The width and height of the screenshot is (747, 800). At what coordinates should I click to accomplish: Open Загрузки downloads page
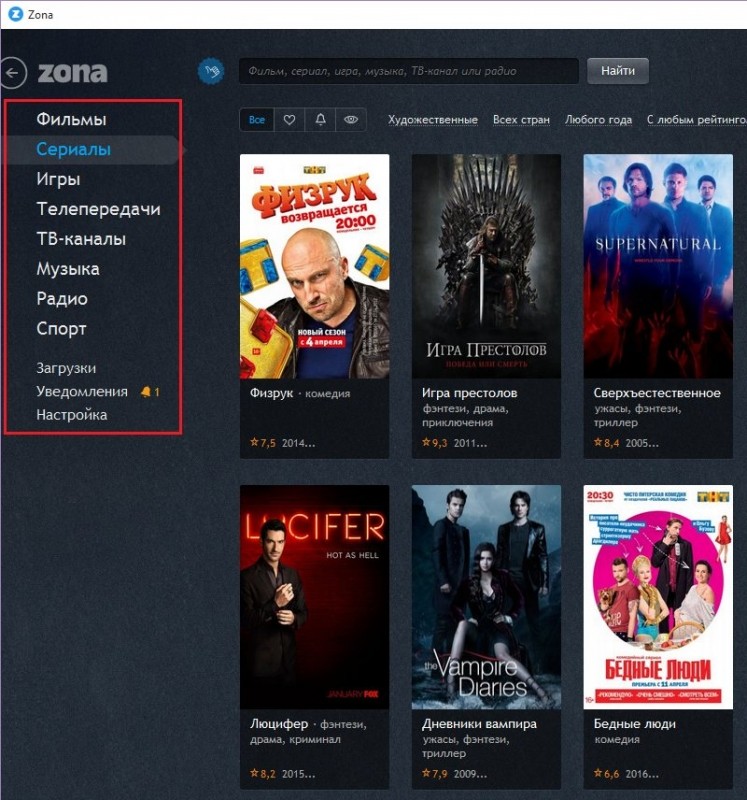(66, 368)
